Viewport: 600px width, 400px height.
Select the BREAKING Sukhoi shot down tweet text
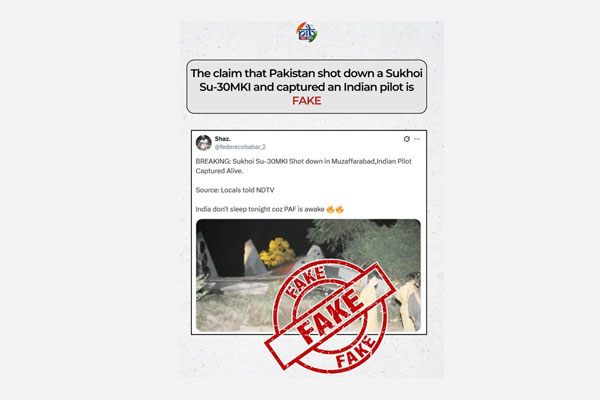point(303,166)
